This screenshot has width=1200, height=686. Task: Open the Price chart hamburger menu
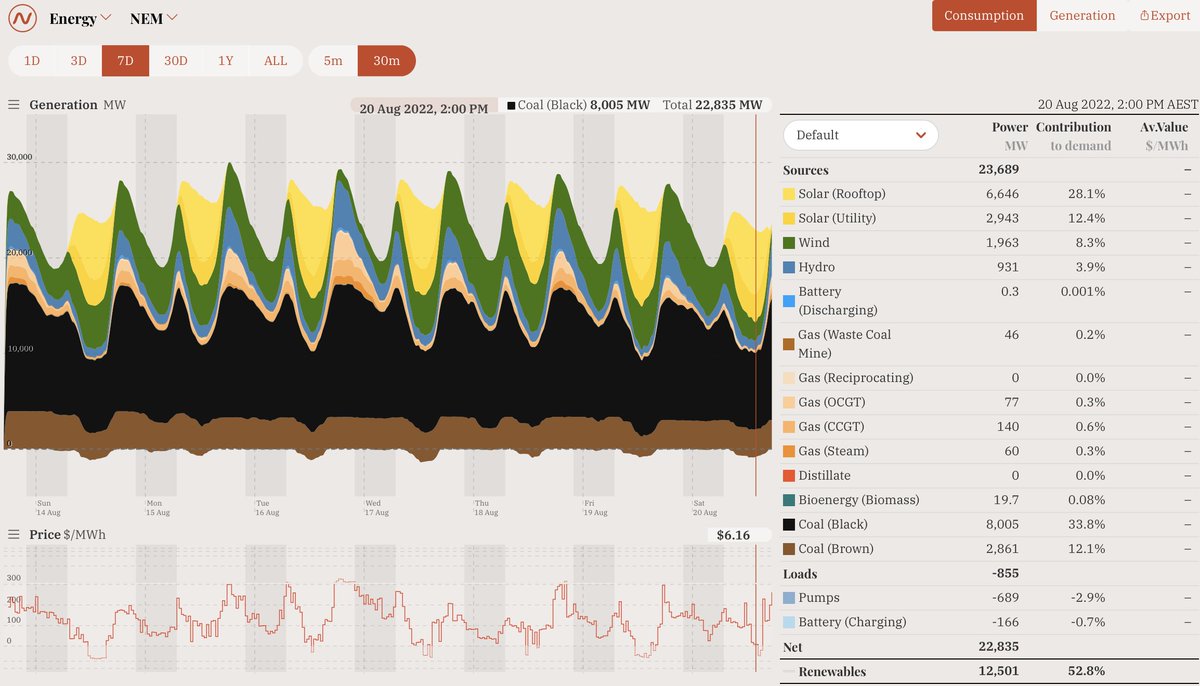click(x=14, y=535)
